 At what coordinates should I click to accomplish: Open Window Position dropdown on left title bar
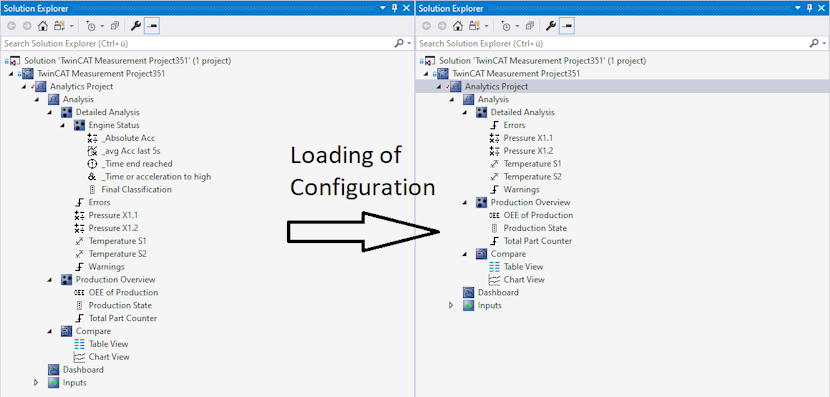[x=383, y=8]
